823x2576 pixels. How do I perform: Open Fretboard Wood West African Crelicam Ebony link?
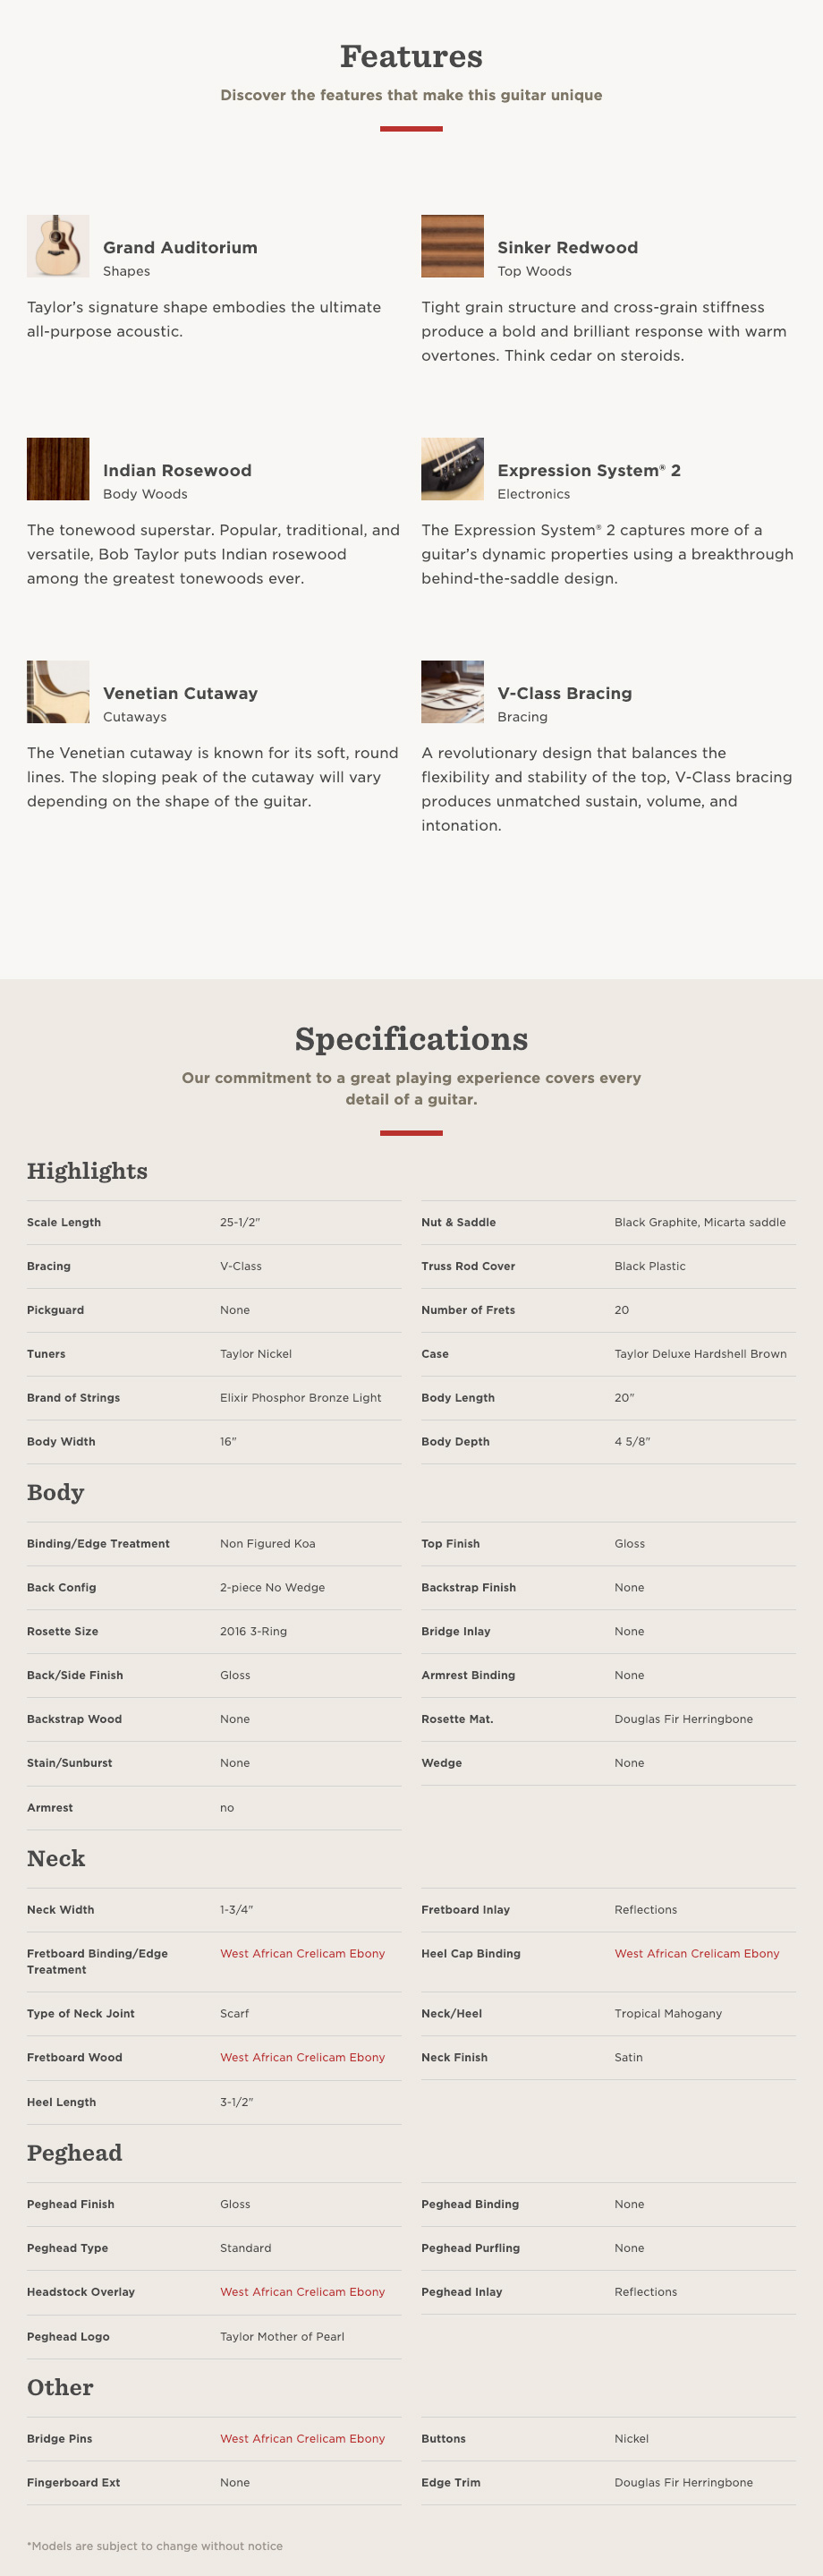point(302,2057)
